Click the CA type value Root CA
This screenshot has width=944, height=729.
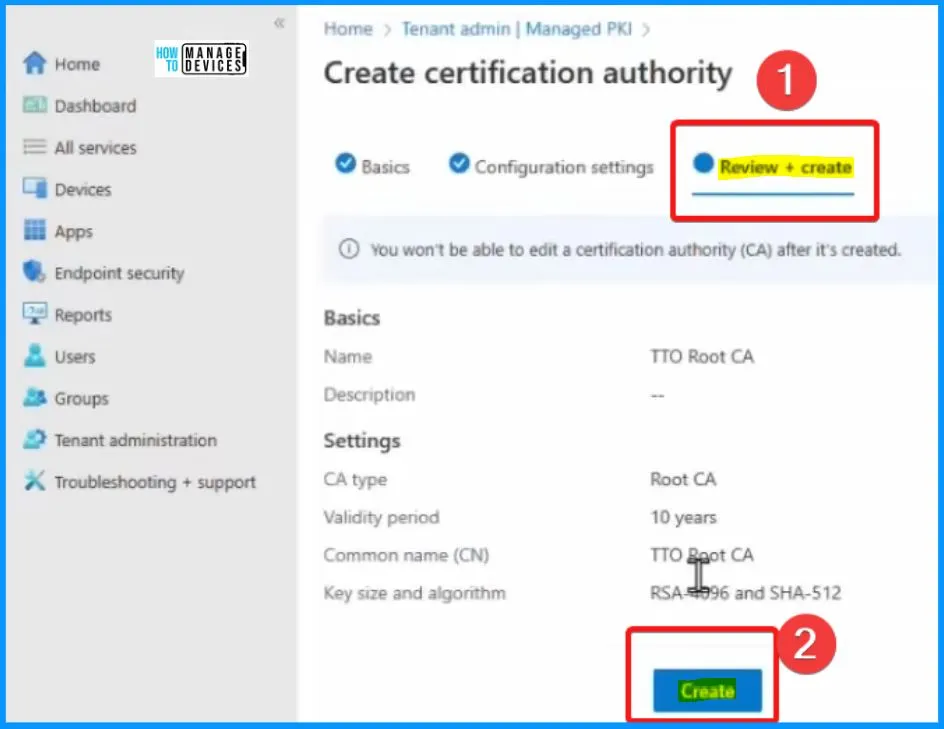tap(683, 479)
